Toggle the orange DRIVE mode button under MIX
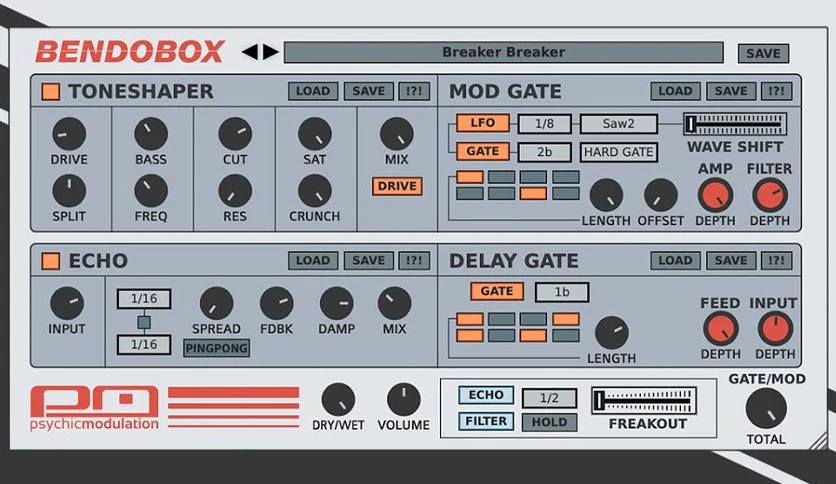836x484 pixels. (397, 186)
